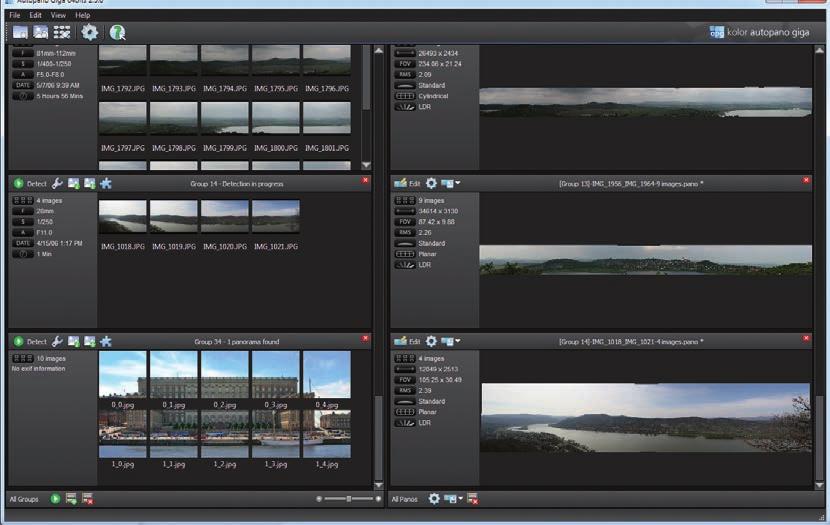Image resolution: width=830 pixels, height=525 pixels.
Task: Click the 'All Groups' label
Action: 24,499
